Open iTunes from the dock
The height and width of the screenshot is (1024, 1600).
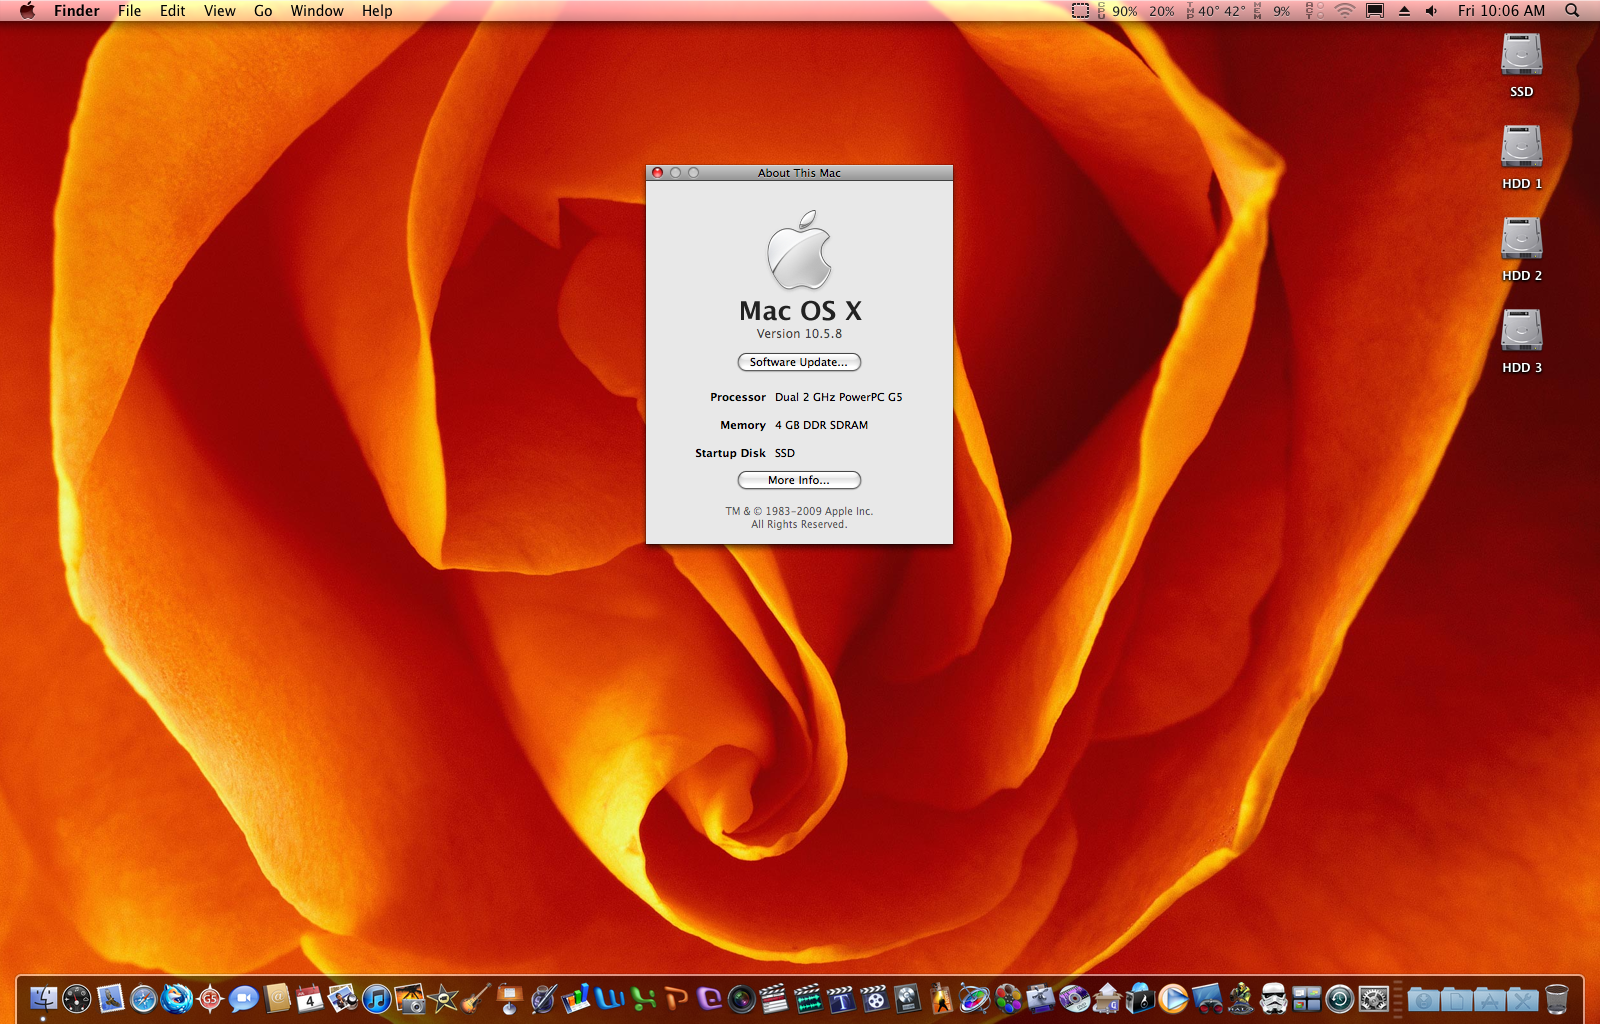[377, 998]
